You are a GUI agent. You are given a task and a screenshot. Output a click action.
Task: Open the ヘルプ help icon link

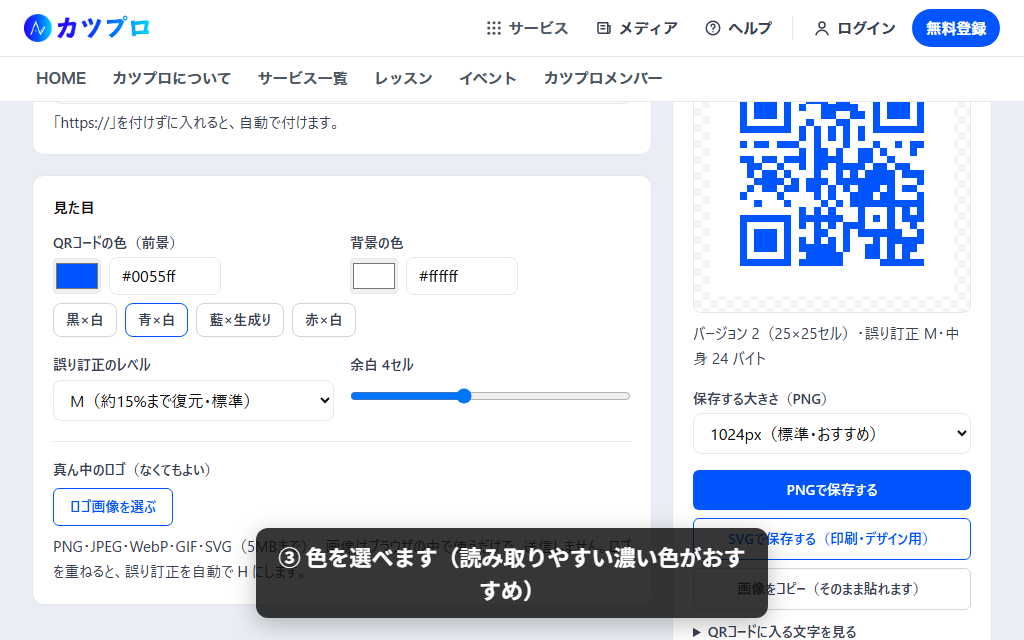click(x=738, y=28)
